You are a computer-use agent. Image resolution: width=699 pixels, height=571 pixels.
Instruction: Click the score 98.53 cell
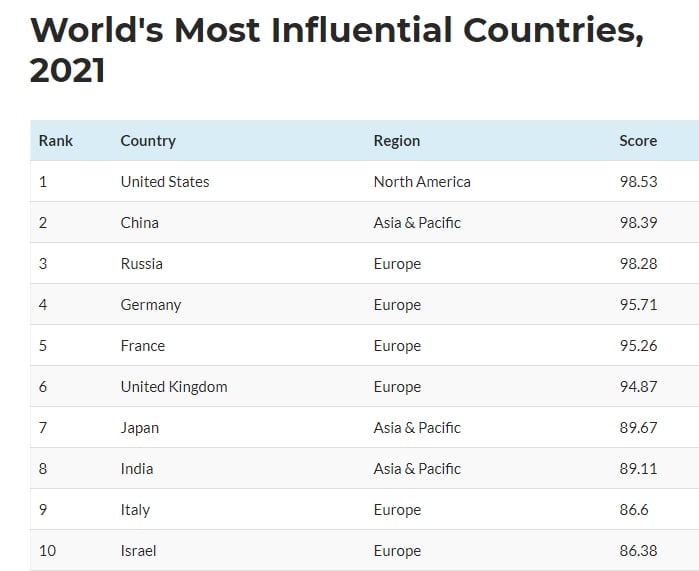point(638,182)
